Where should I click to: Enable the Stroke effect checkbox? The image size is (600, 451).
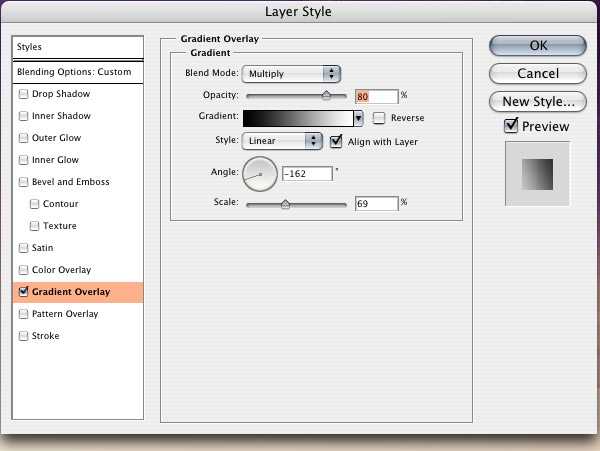(x=22, y=336)
